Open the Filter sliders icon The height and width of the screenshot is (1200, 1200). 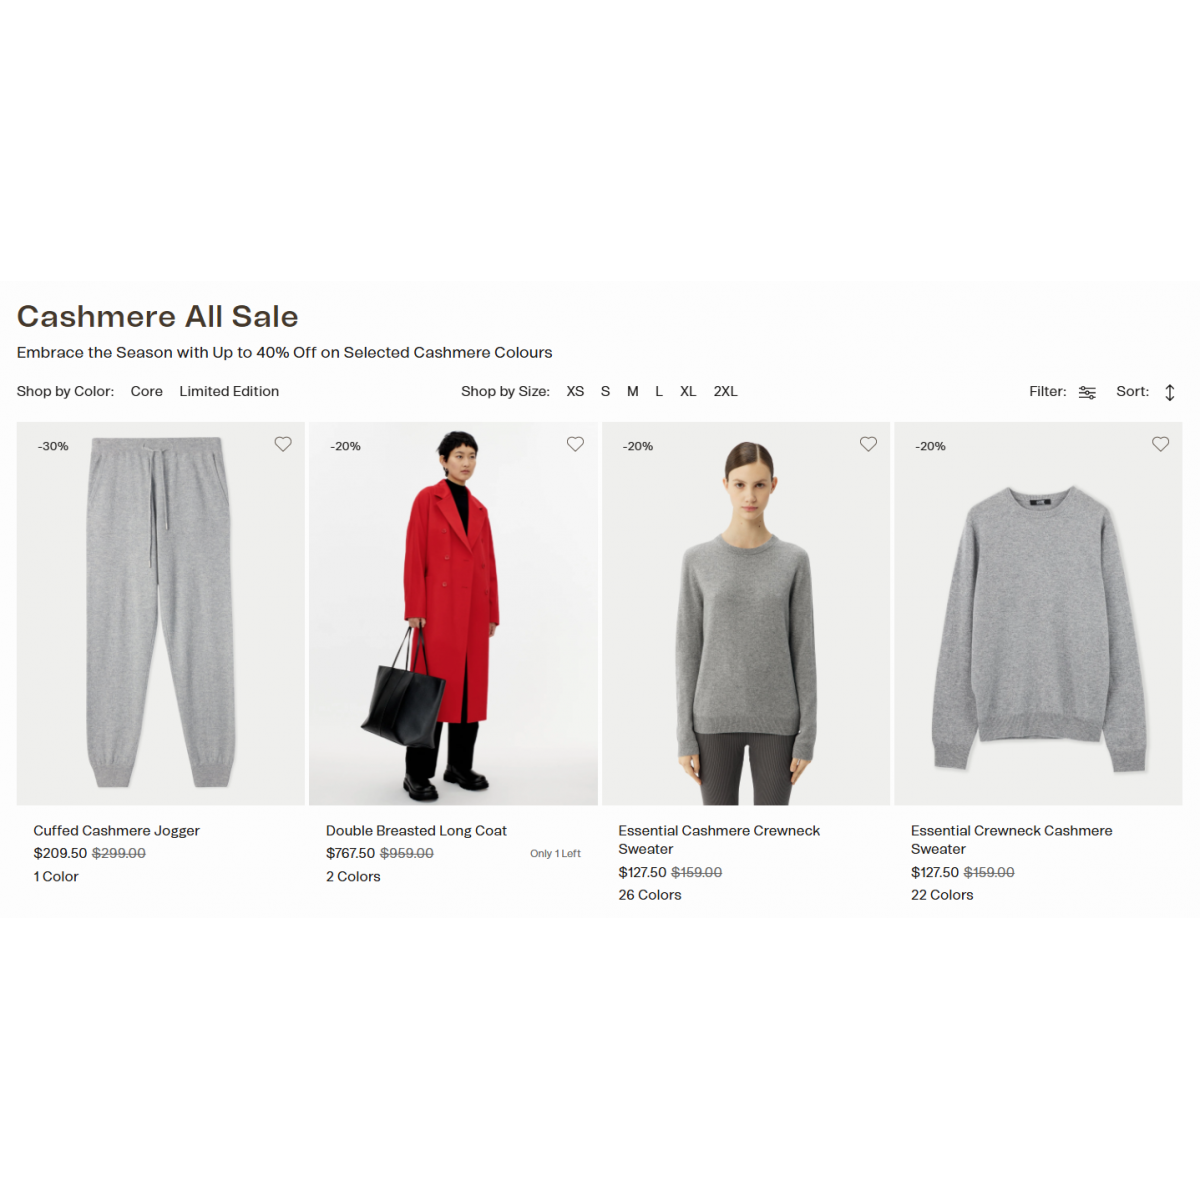coord(1087,392)
